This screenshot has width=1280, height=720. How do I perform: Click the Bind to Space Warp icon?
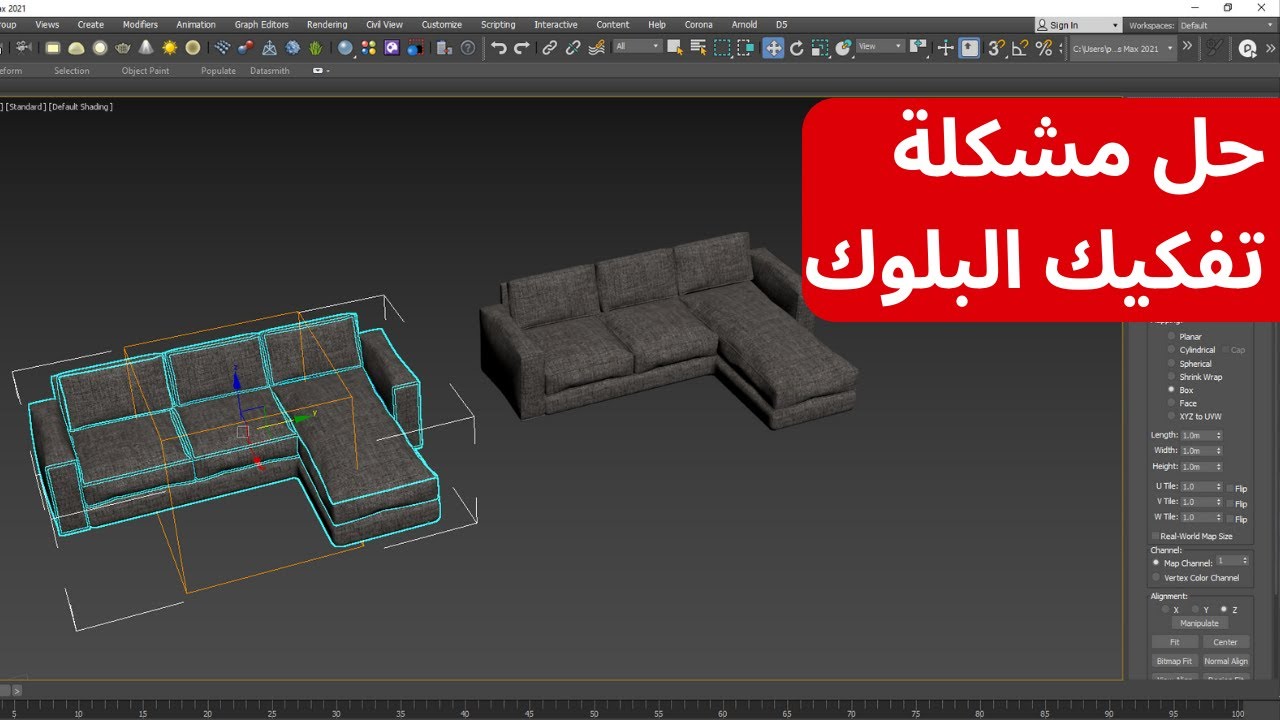(x=597, y=47)
